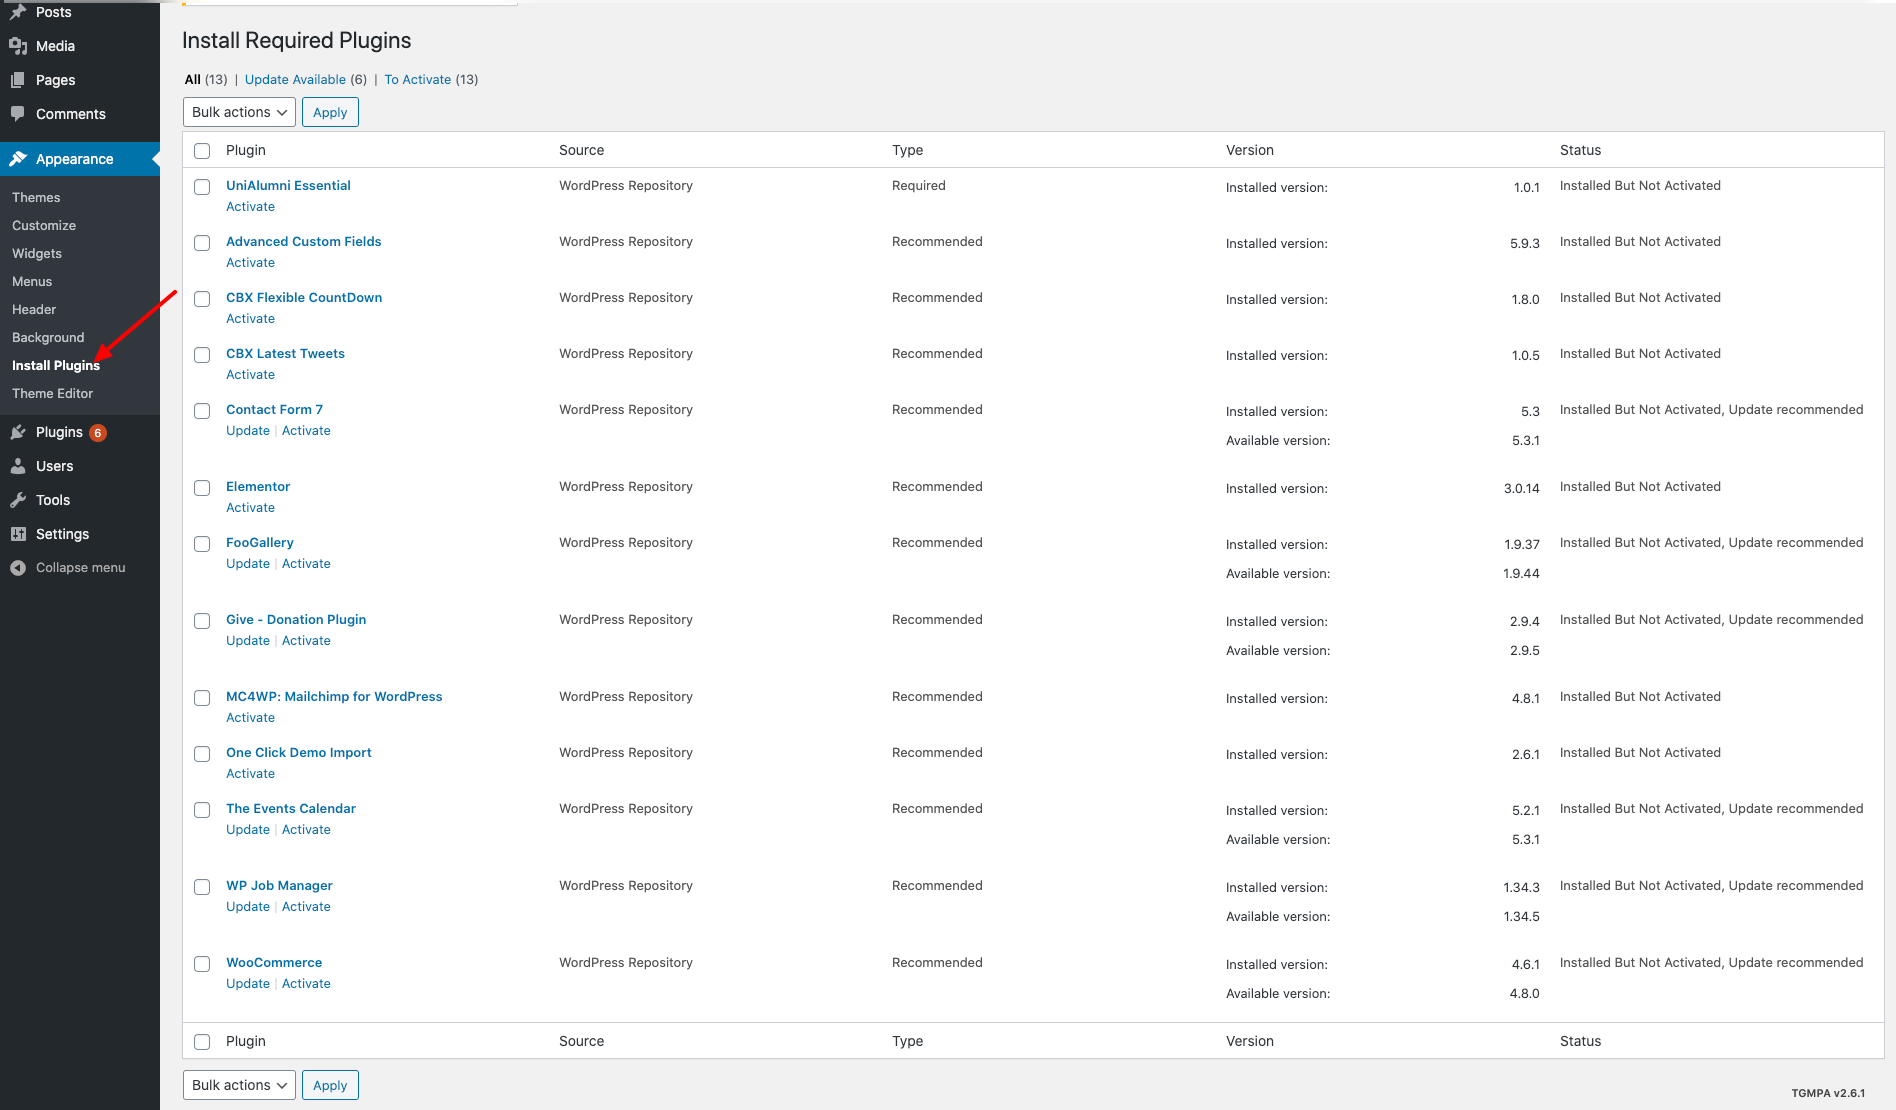The image size is (1896, 1110).
Task: Update Contact Form 7 plugin
Action: (x=248, y=431)
